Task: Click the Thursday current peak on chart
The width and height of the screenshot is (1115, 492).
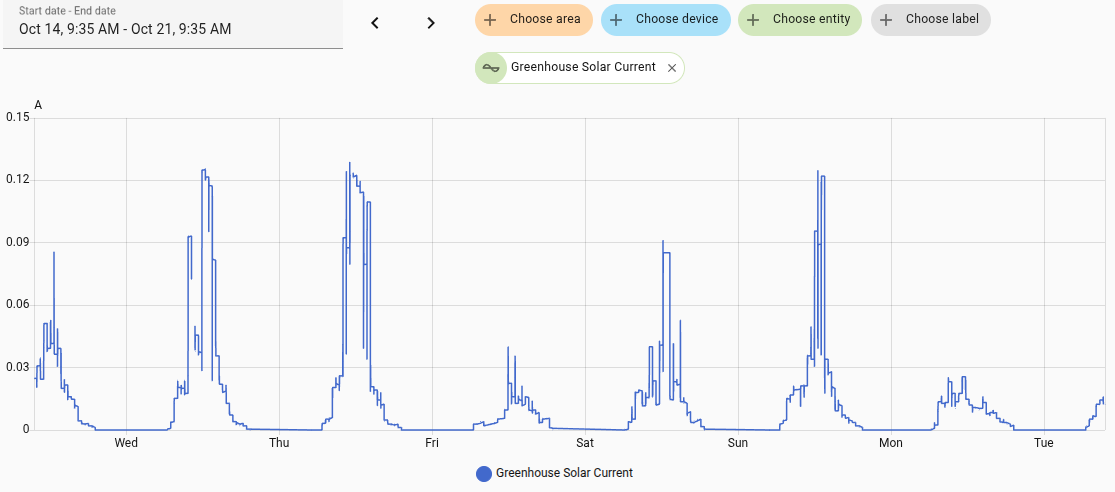Action: pyautogui.click(x=349, y=164)
